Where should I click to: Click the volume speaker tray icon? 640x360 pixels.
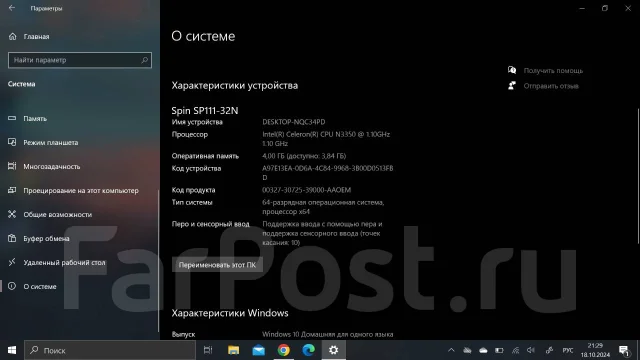531,350
